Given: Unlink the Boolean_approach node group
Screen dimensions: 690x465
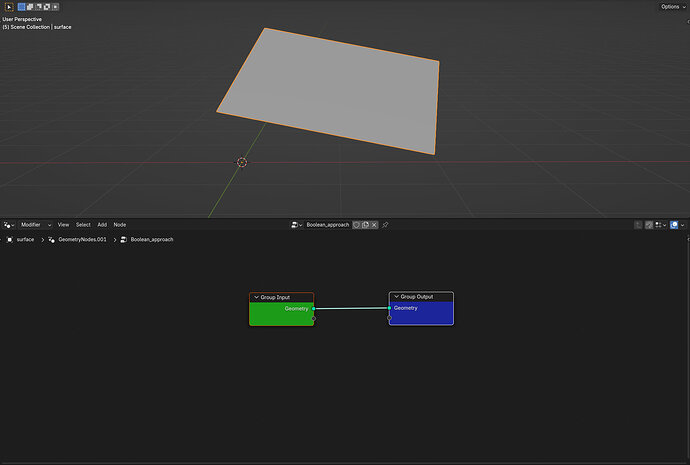Looking at the screenshot, I should 374,225.
